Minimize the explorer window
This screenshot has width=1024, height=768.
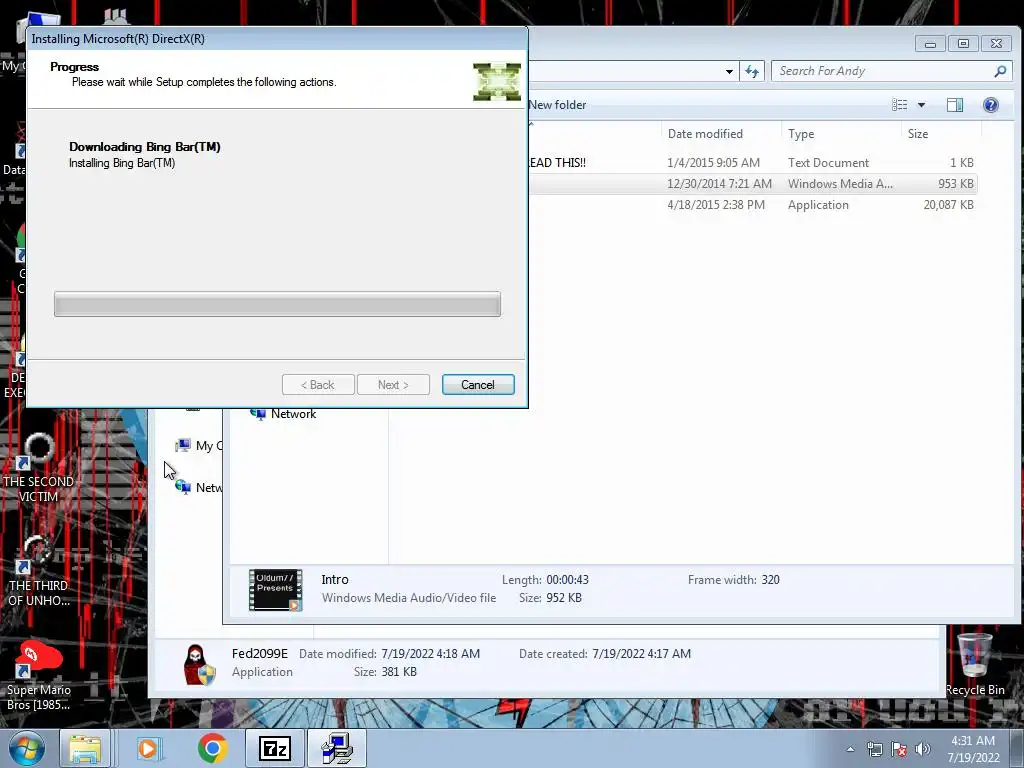tap(930, 44)
